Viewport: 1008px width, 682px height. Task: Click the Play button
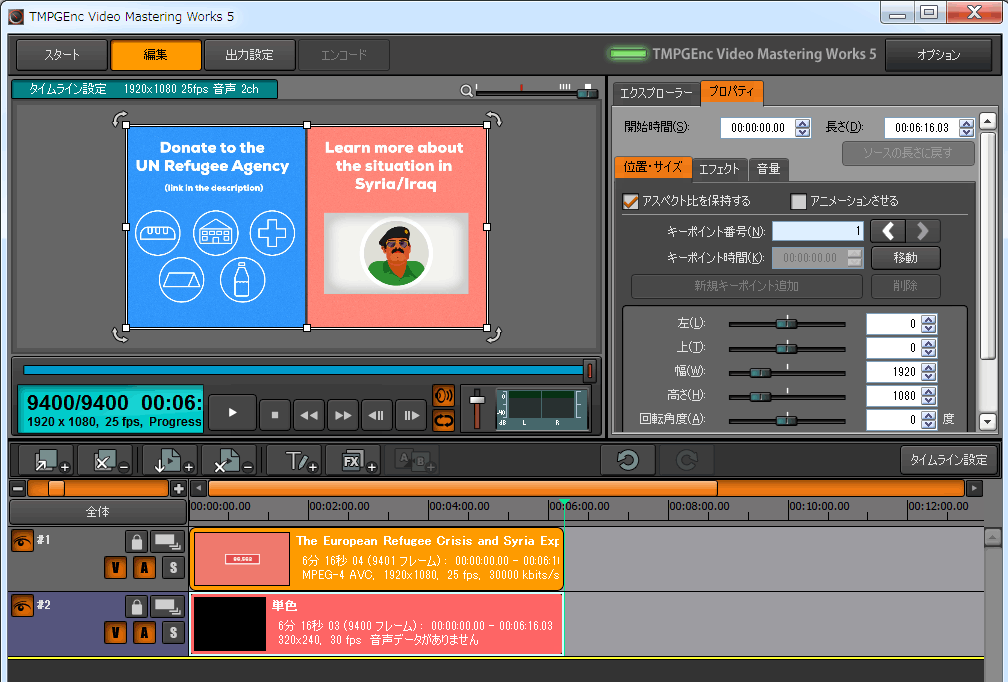tap(233, 413)
